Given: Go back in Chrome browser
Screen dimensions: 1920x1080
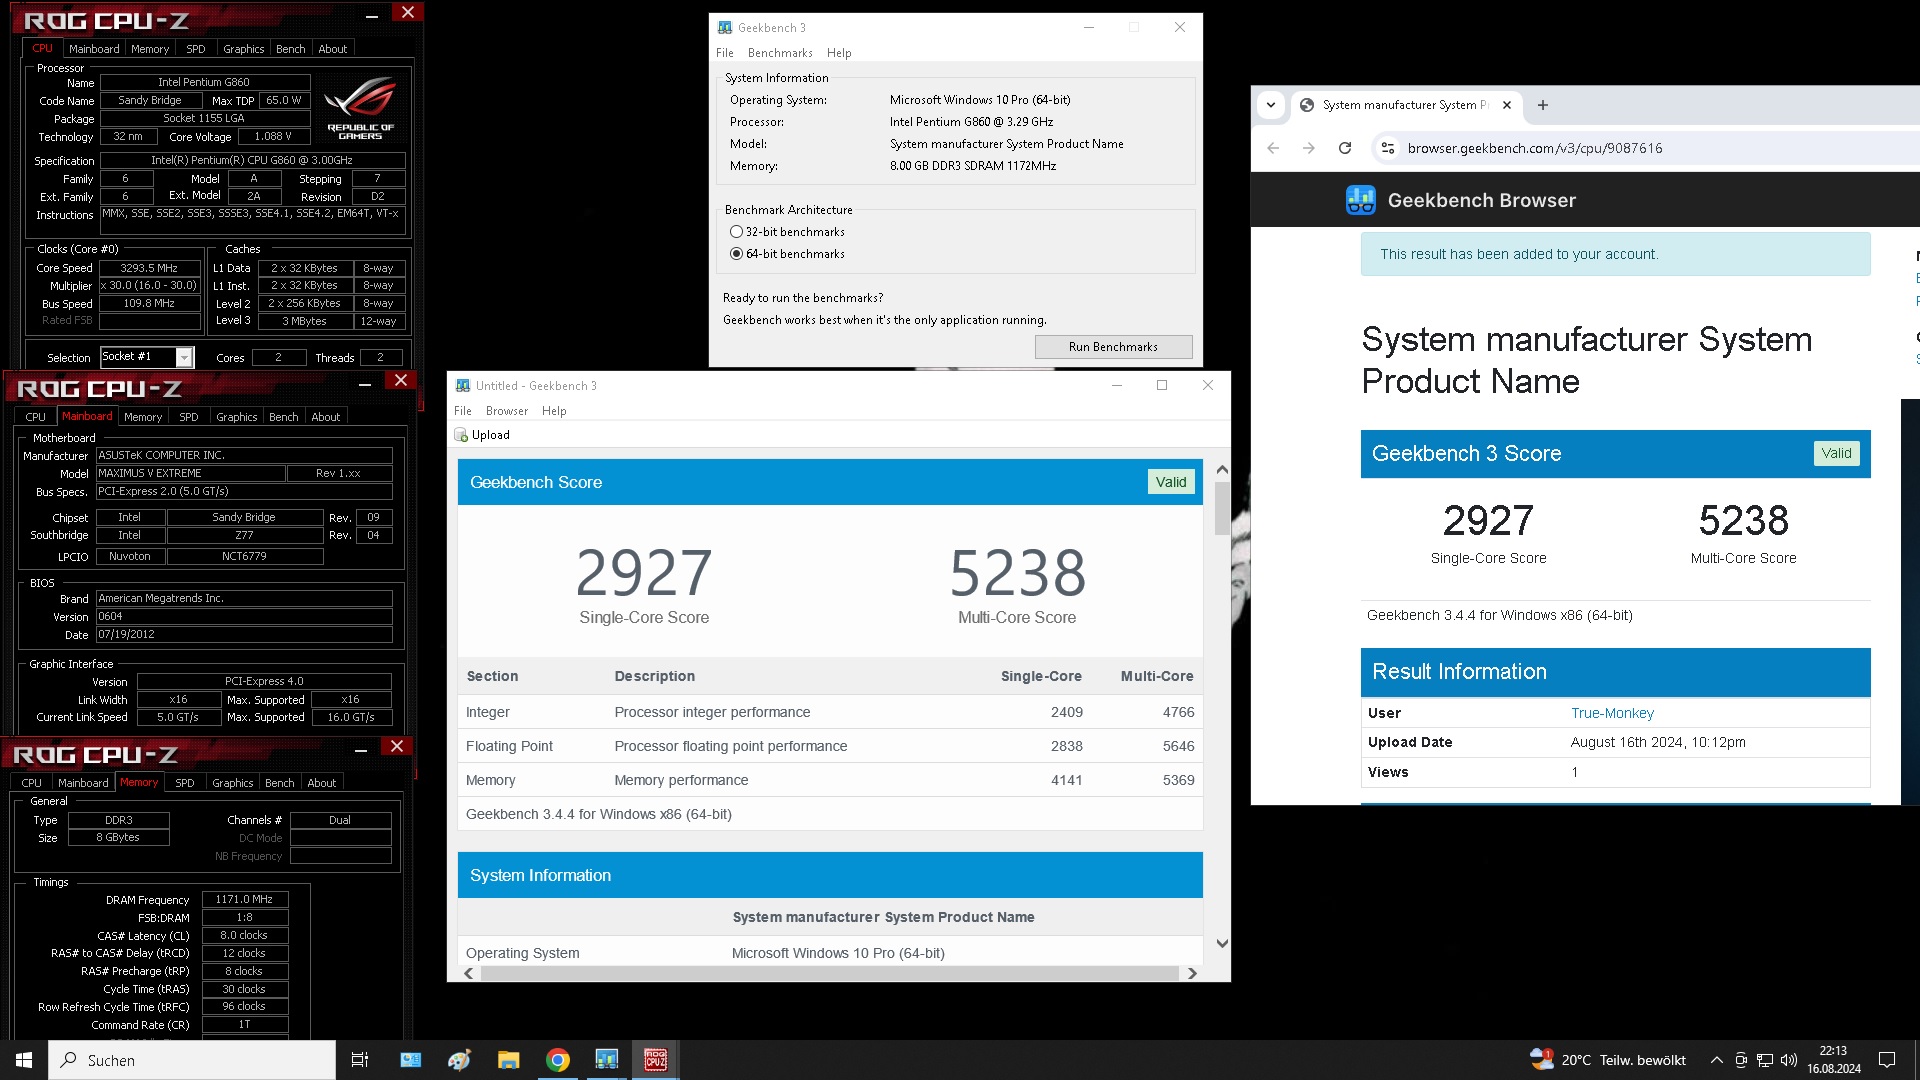Looking at the screenshot, I should coord(1273,148).
